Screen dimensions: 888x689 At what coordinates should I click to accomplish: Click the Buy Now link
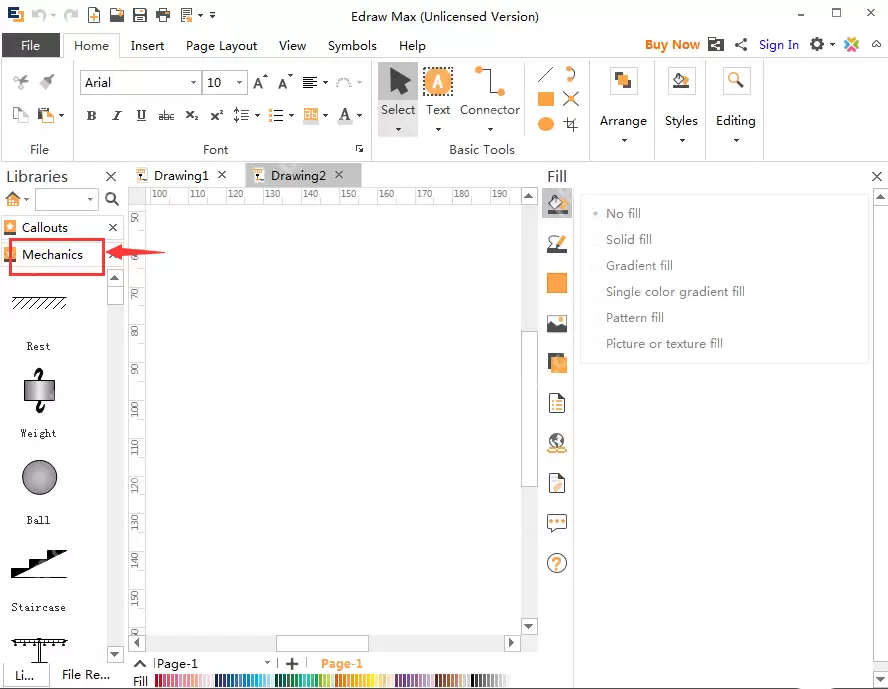click(x=672, y=45)
